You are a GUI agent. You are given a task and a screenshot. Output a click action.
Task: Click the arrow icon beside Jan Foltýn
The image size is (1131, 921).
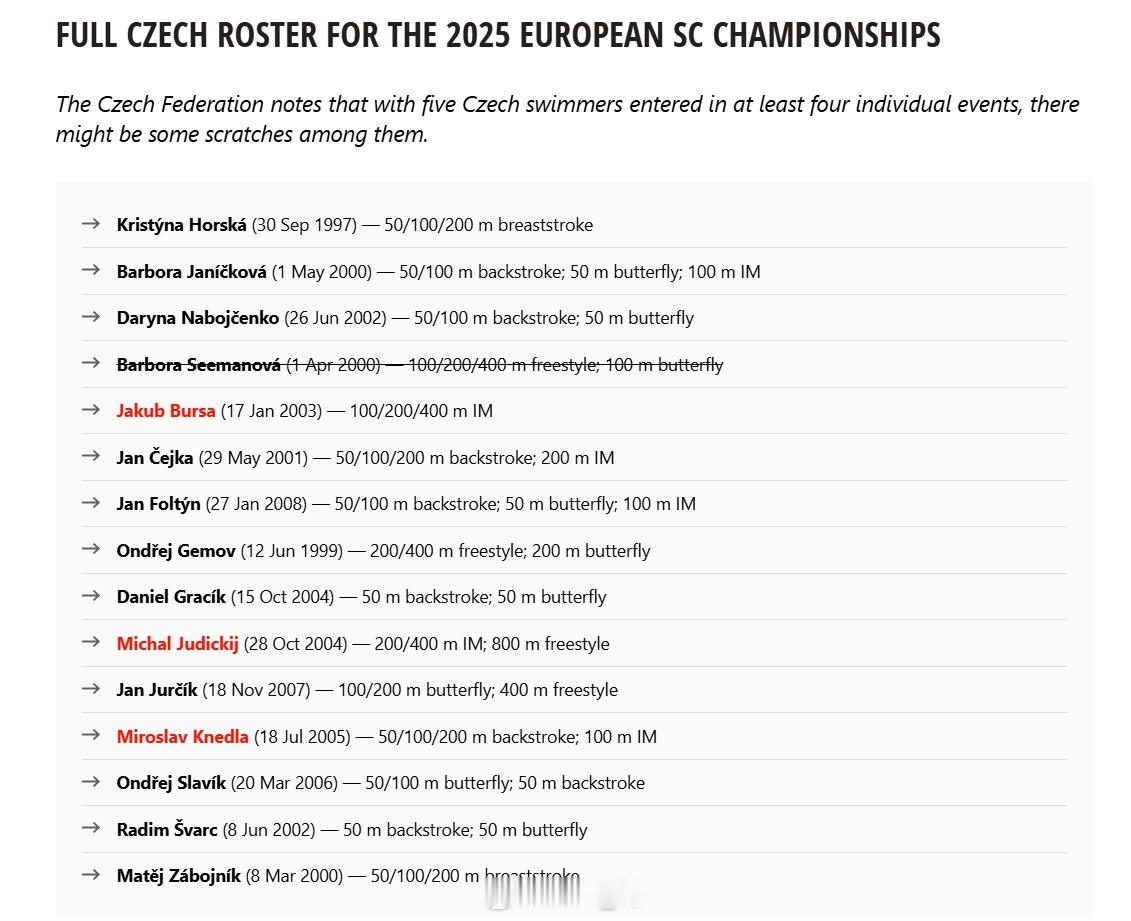click(x=91, y=502)
